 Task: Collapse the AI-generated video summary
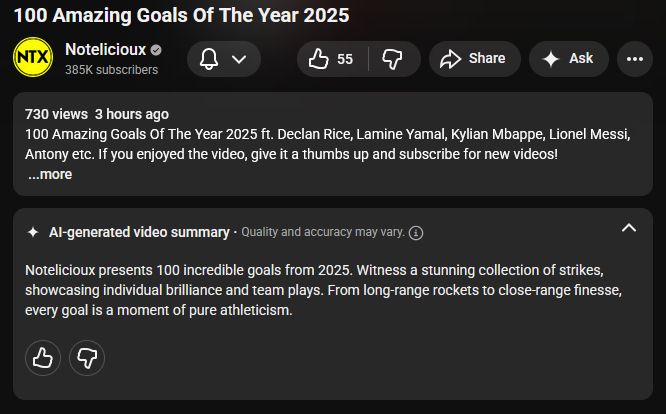pos(628,228)
